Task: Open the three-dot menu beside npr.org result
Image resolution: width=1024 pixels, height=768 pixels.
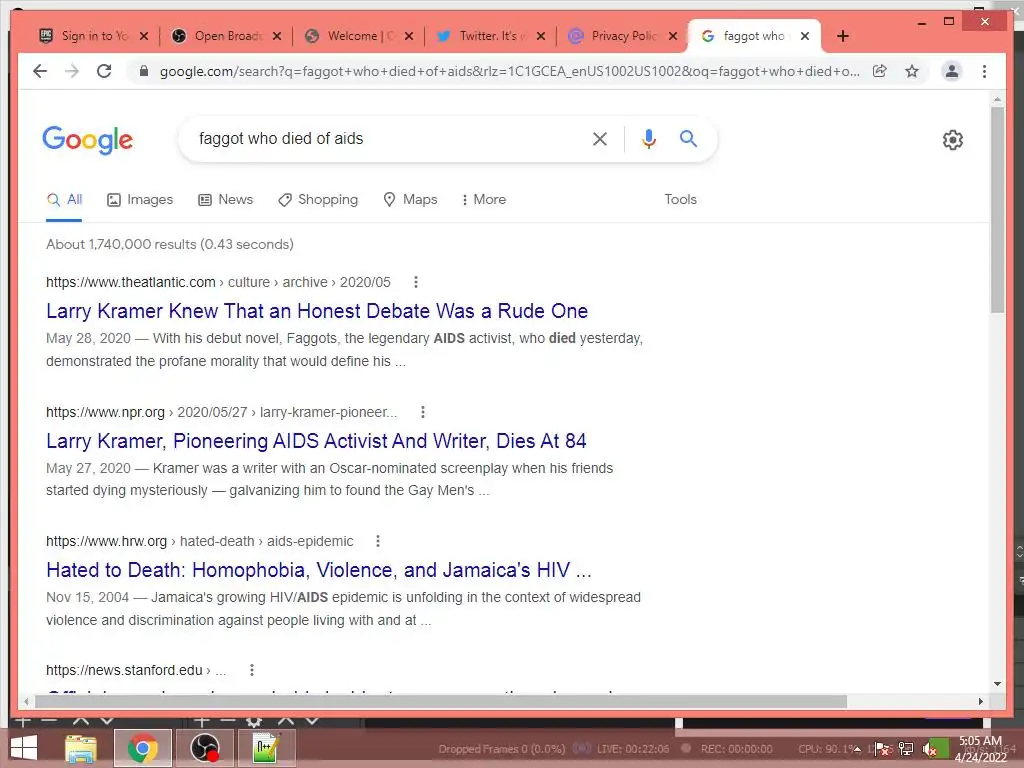Action: point(423,412)
